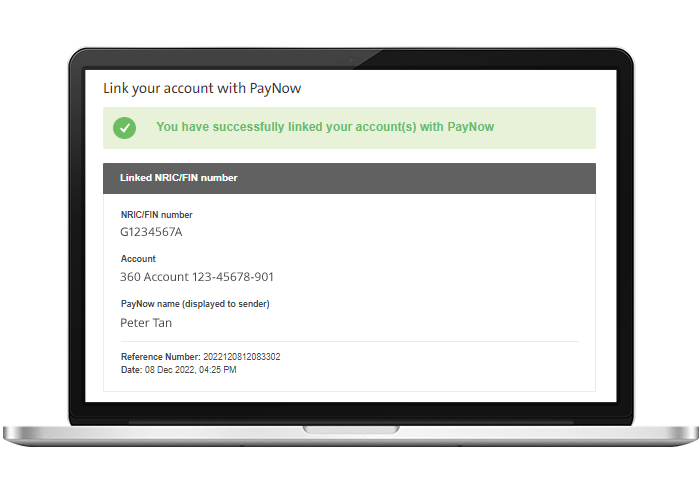This screenshot has width=700, height=500.
Task: Select the NRIC value G1234567A
Action: (x=151, y=232)
